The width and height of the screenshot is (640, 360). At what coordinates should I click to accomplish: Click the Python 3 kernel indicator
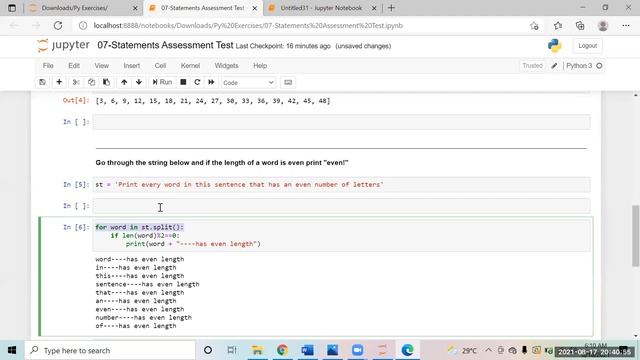point(584,66)
